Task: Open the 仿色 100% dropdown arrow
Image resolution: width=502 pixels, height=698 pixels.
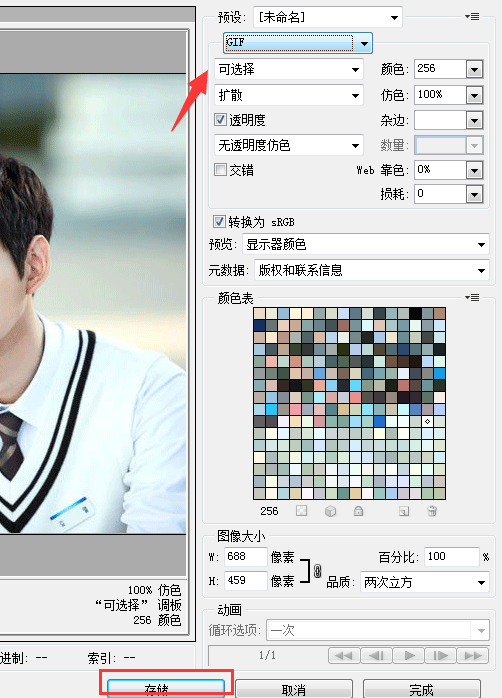Action: click(x=474, y=95)
